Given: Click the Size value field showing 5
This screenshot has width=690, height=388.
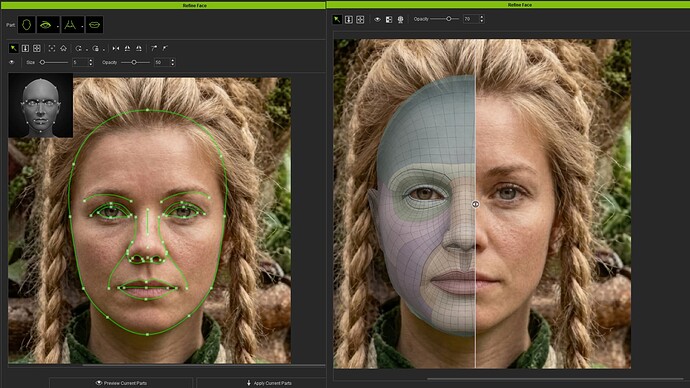Looking at the screenshot, I should point(80,62).
